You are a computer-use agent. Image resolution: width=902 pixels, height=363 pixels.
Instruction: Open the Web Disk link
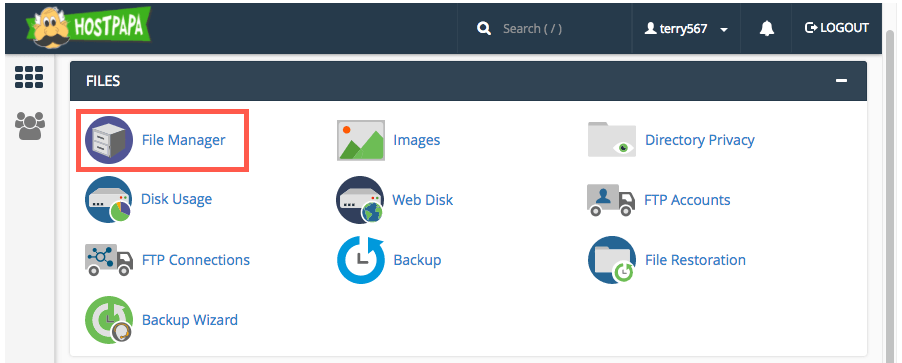tap(423, 200)
